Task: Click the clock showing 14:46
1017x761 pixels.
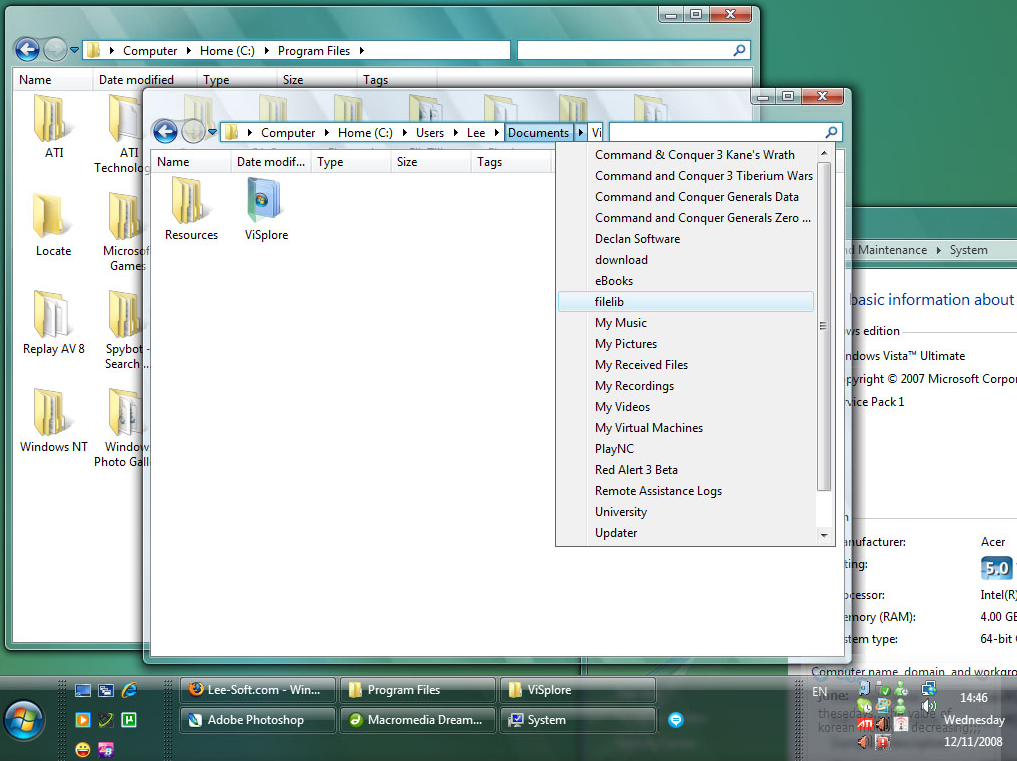Action: pyautogui.click(x=974, y=698)
